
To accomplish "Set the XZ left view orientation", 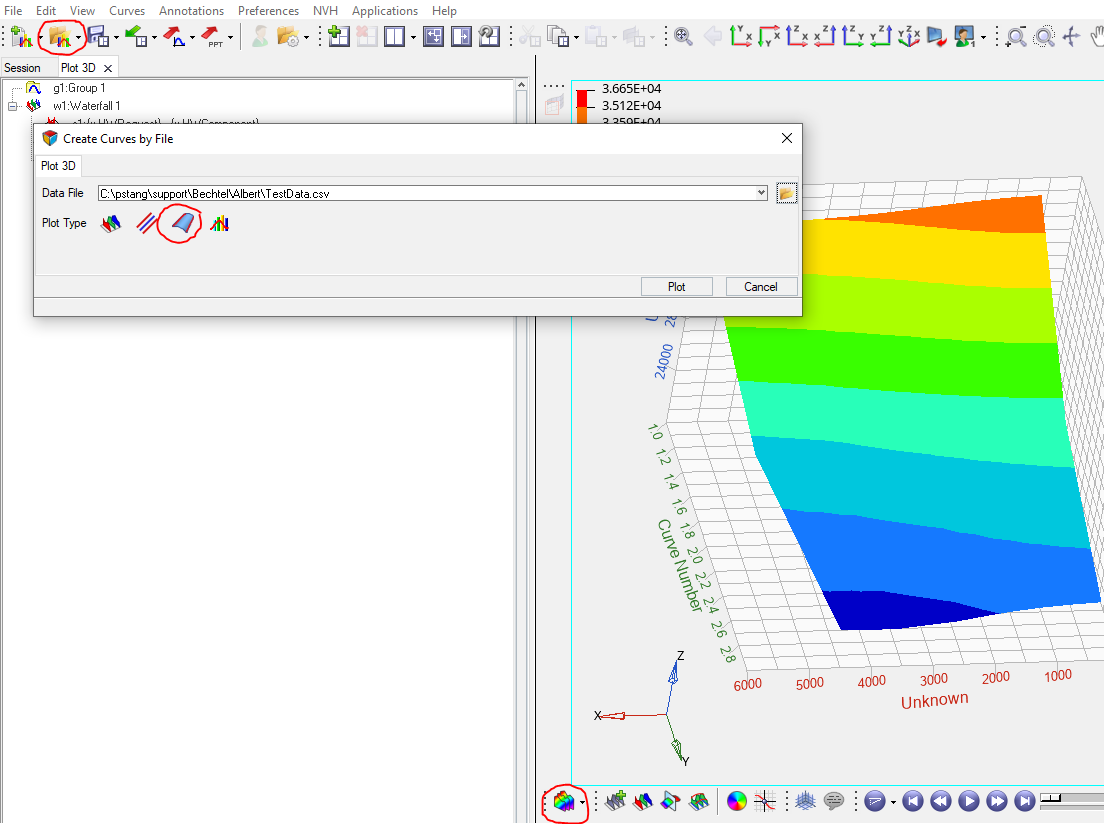I will (x=796, y=36).
